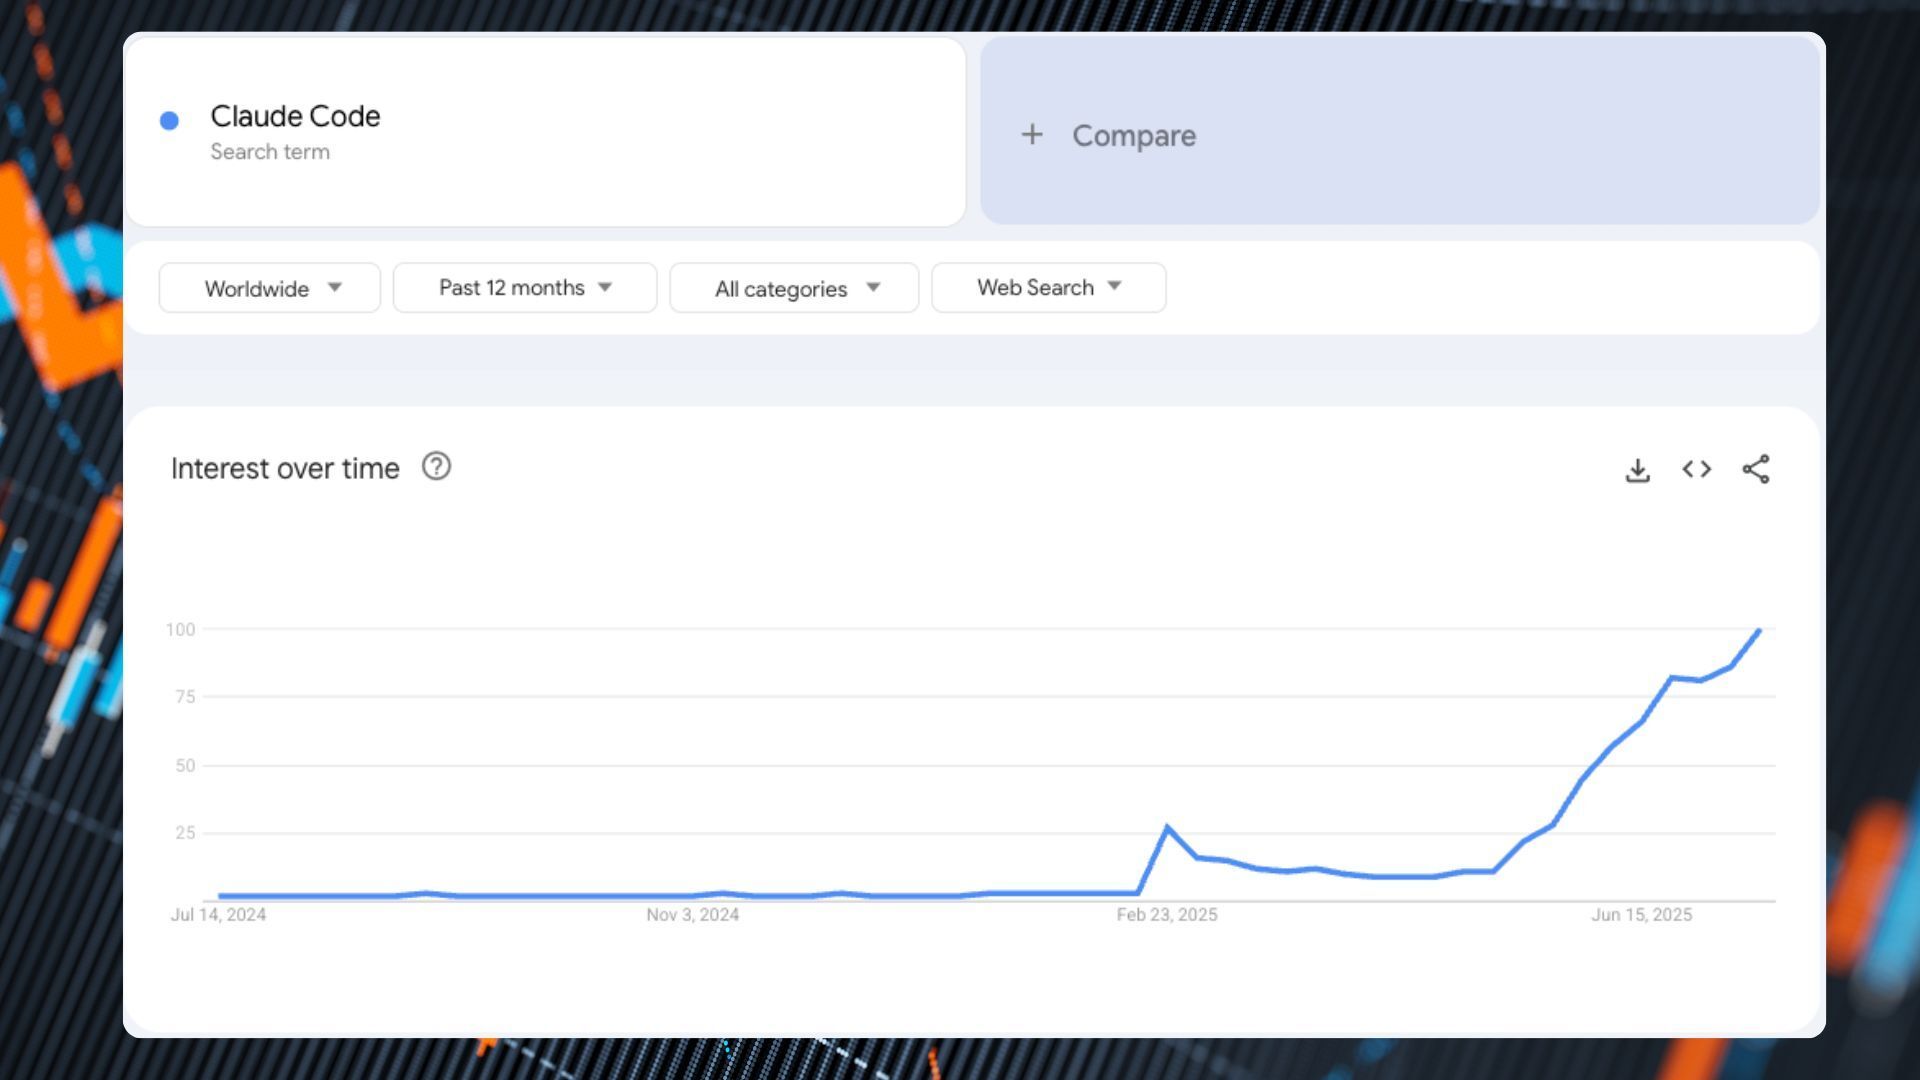This screenshot has width=1920, height=1080.
Task: Click the Jun 15, 2025 axis label
Action: pos(1642,915)
